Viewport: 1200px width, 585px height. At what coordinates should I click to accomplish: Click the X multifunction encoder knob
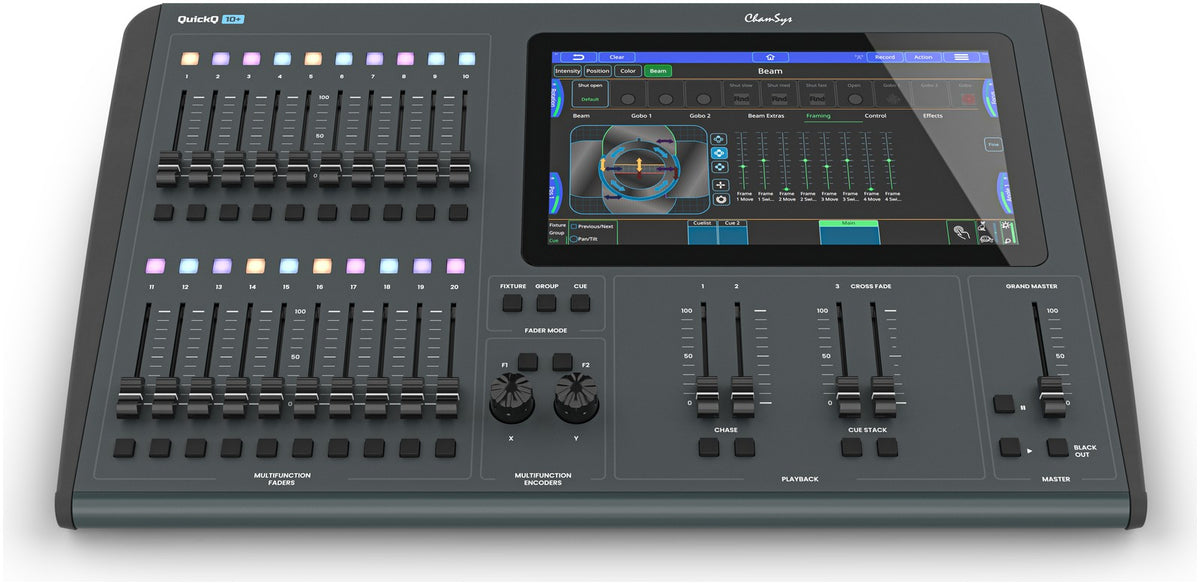tap(512, 398)
